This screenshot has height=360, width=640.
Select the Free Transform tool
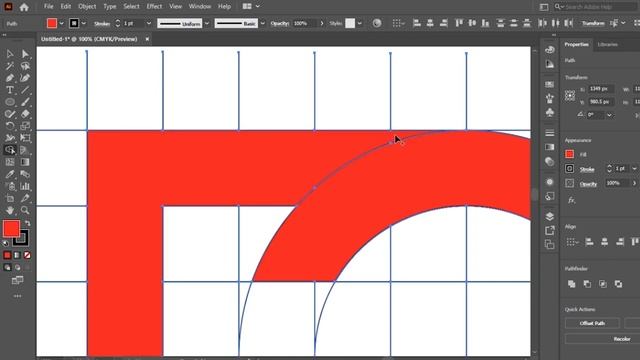click(25, 138)
